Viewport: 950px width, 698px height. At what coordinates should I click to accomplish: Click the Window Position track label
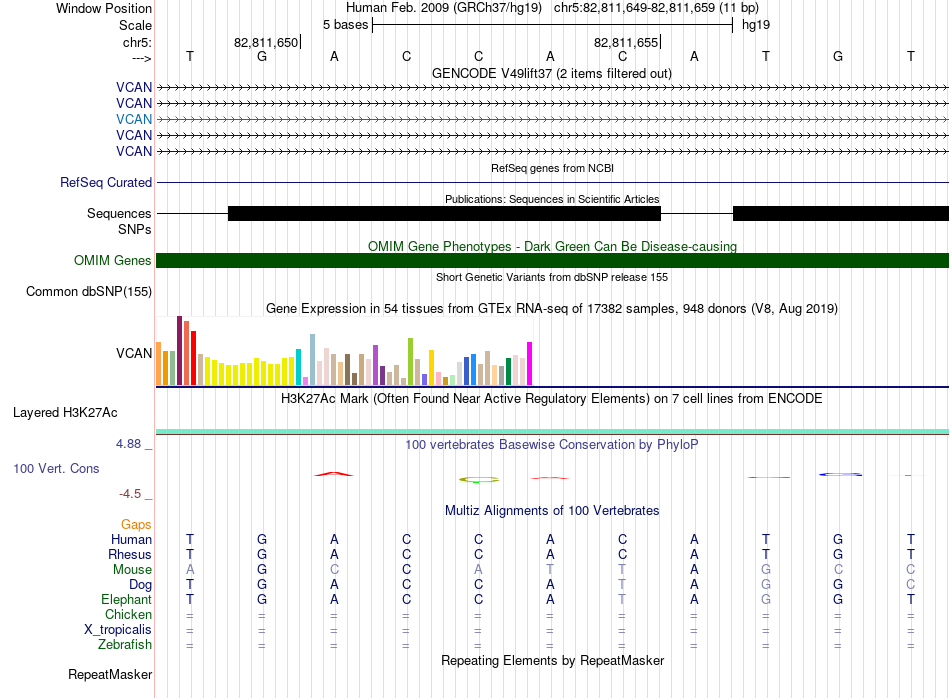[104, 8]
